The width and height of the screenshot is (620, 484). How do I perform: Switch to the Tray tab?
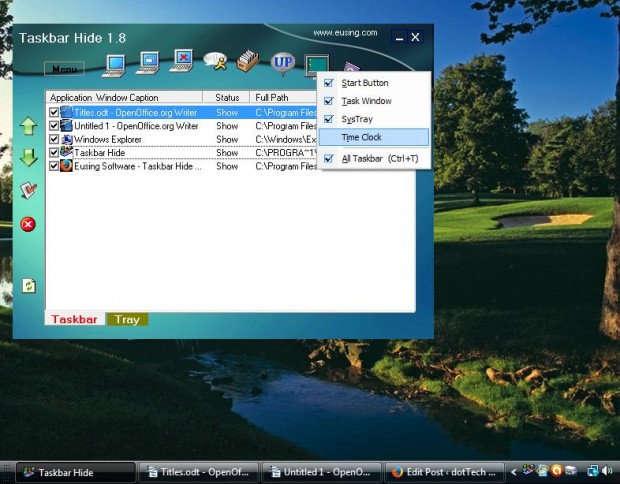click(x=127, y=319)
